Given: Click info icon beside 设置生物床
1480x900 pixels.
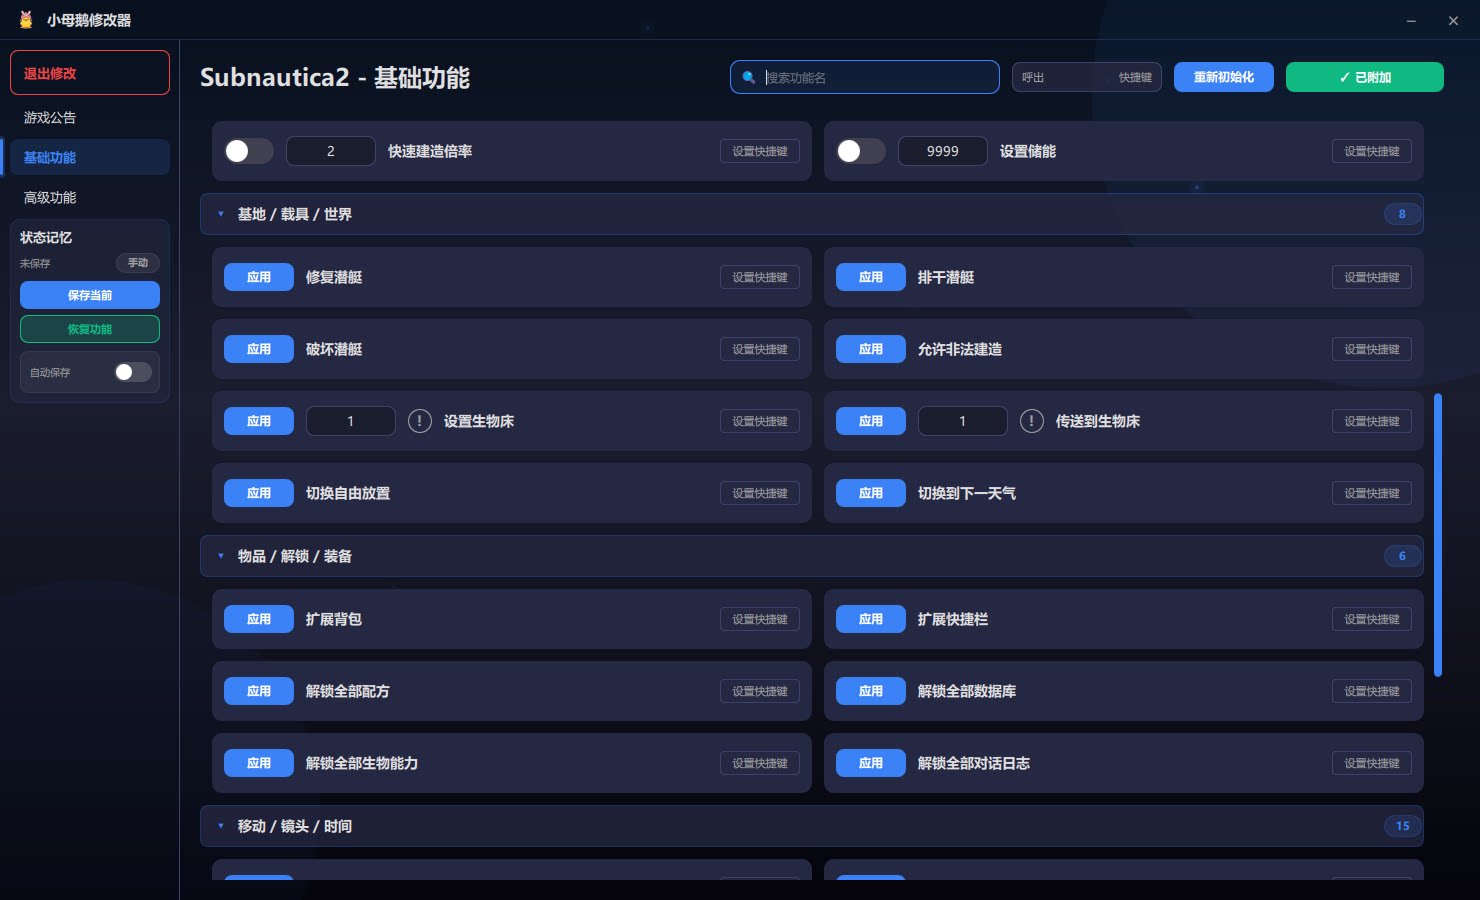Looking at the screenshot, I should 420,421.
